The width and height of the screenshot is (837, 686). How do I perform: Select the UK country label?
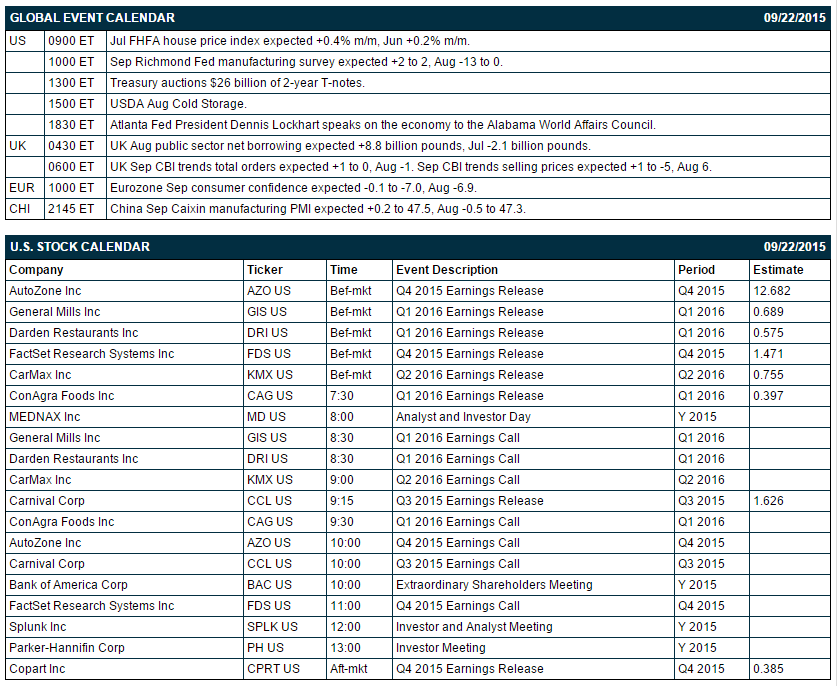tap(18, 146)
